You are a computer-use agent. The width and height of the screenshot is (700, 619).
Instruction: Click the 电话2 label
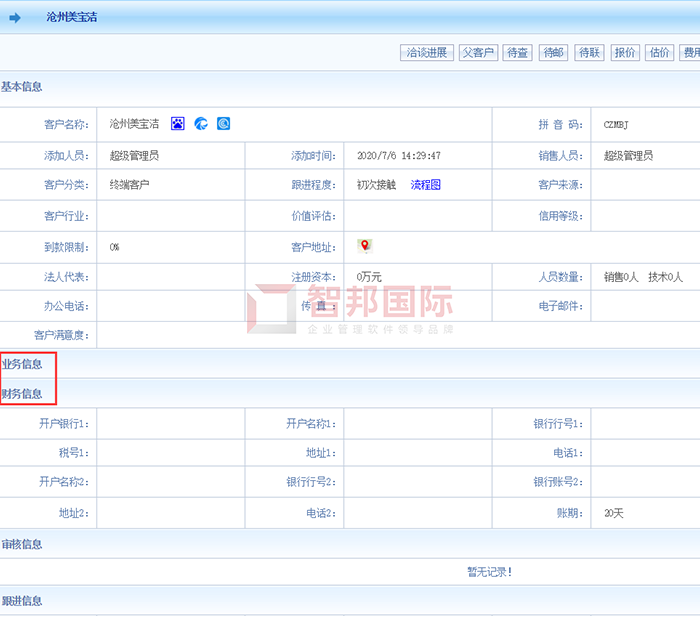tap(321, 513)
